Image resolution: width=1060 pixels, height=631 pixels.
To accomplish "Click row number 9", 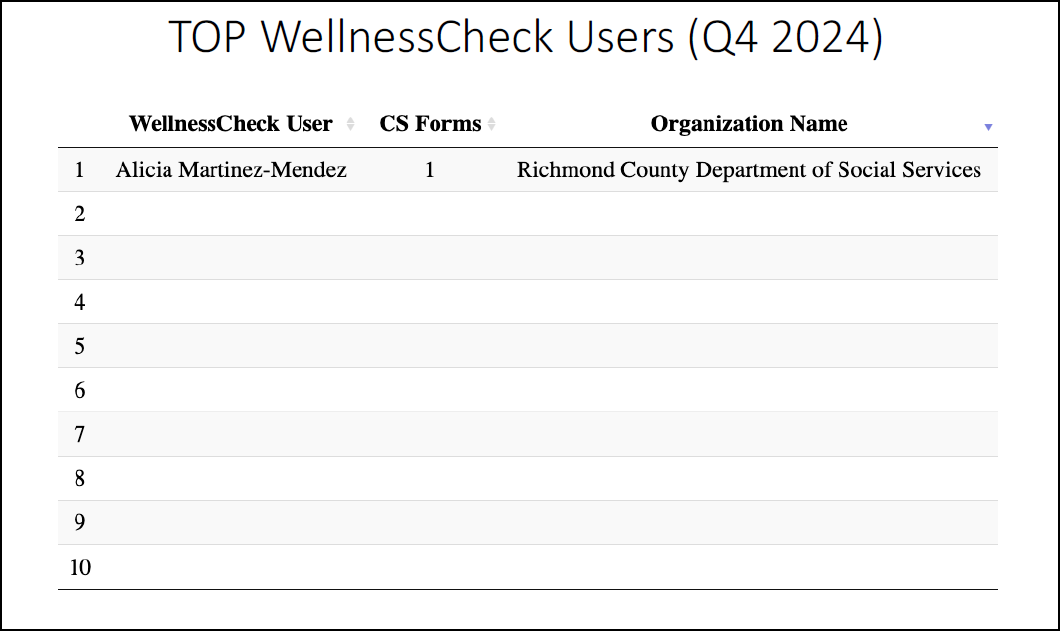I will [x=79, y=522].
